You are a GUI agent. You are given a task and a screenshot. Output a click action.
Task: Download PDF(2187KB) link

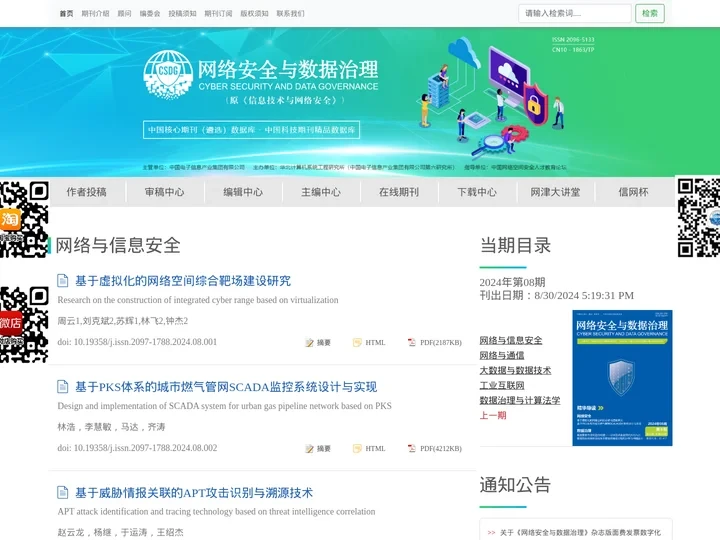(441, 343)
